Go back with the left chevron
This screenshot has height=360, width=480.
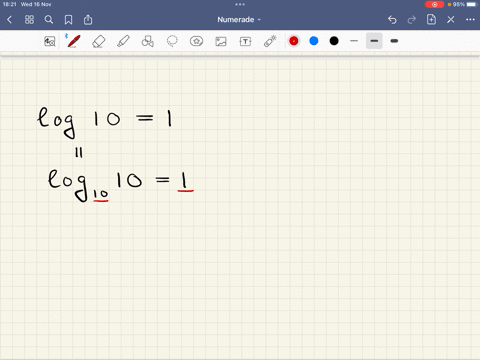(x=9, y=20)
